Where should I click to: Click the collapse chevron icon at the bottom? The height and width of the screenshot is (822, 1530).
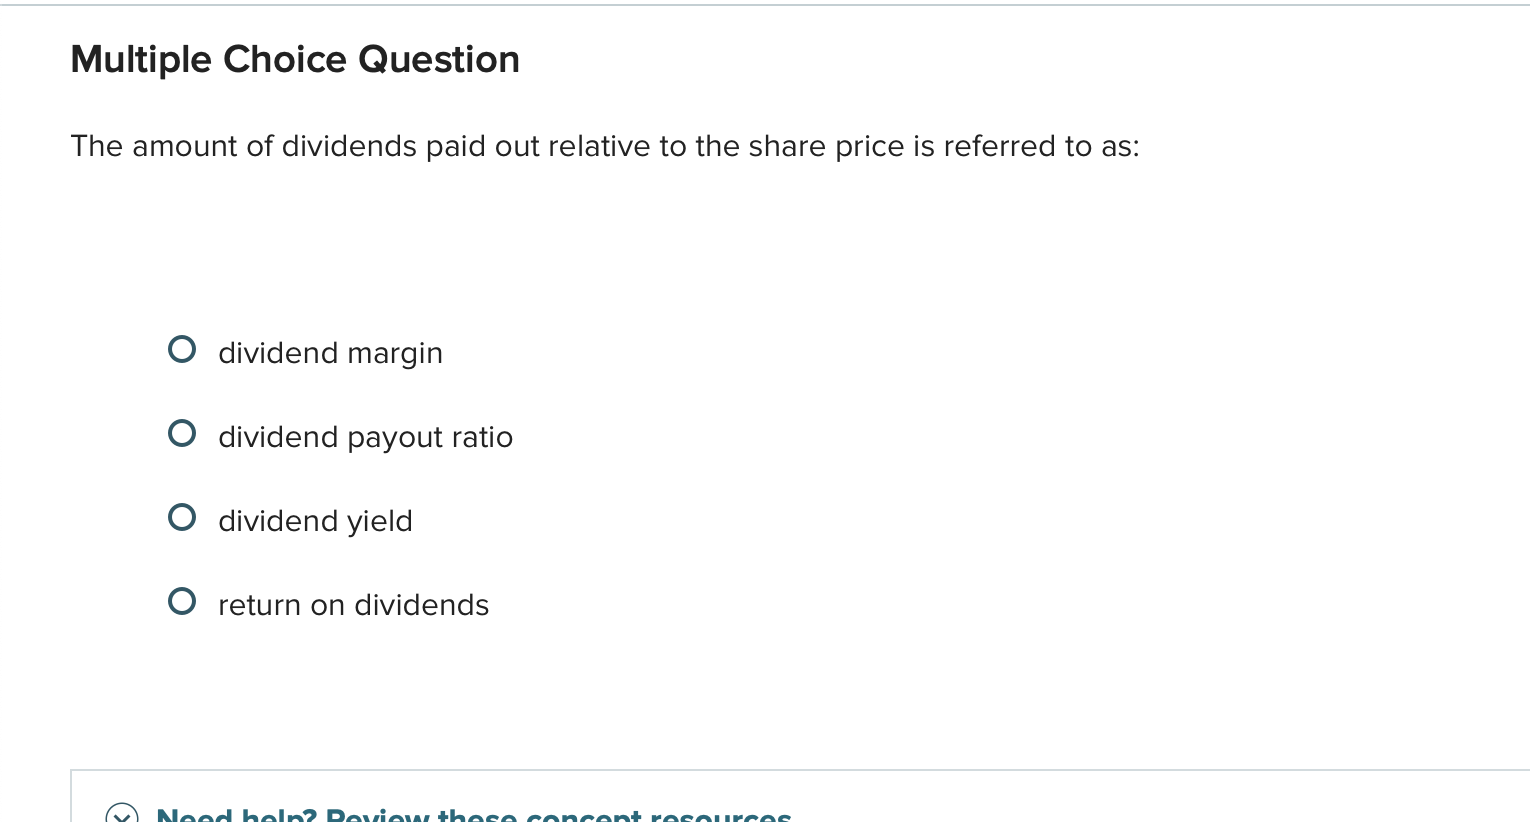point(122,816)
